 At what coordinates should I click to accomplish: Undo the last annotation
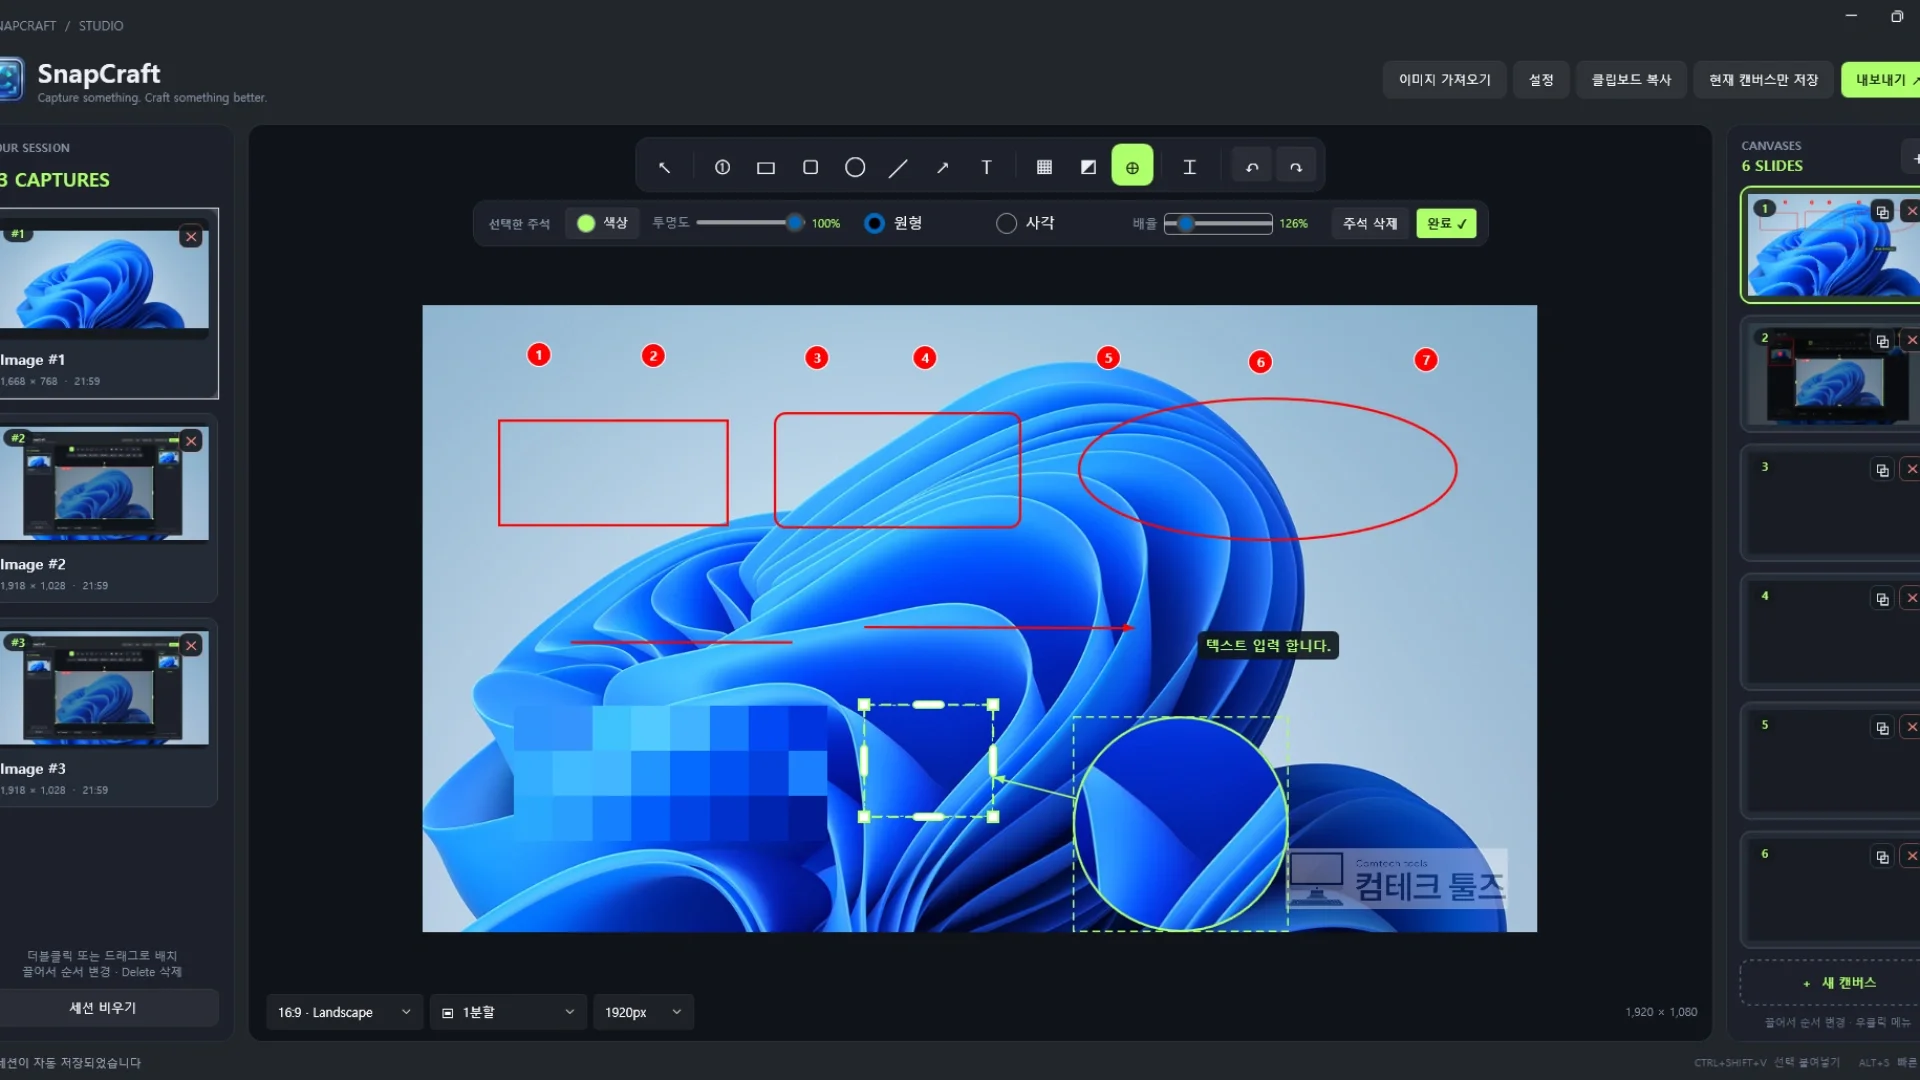click(x=1252, y=167)
